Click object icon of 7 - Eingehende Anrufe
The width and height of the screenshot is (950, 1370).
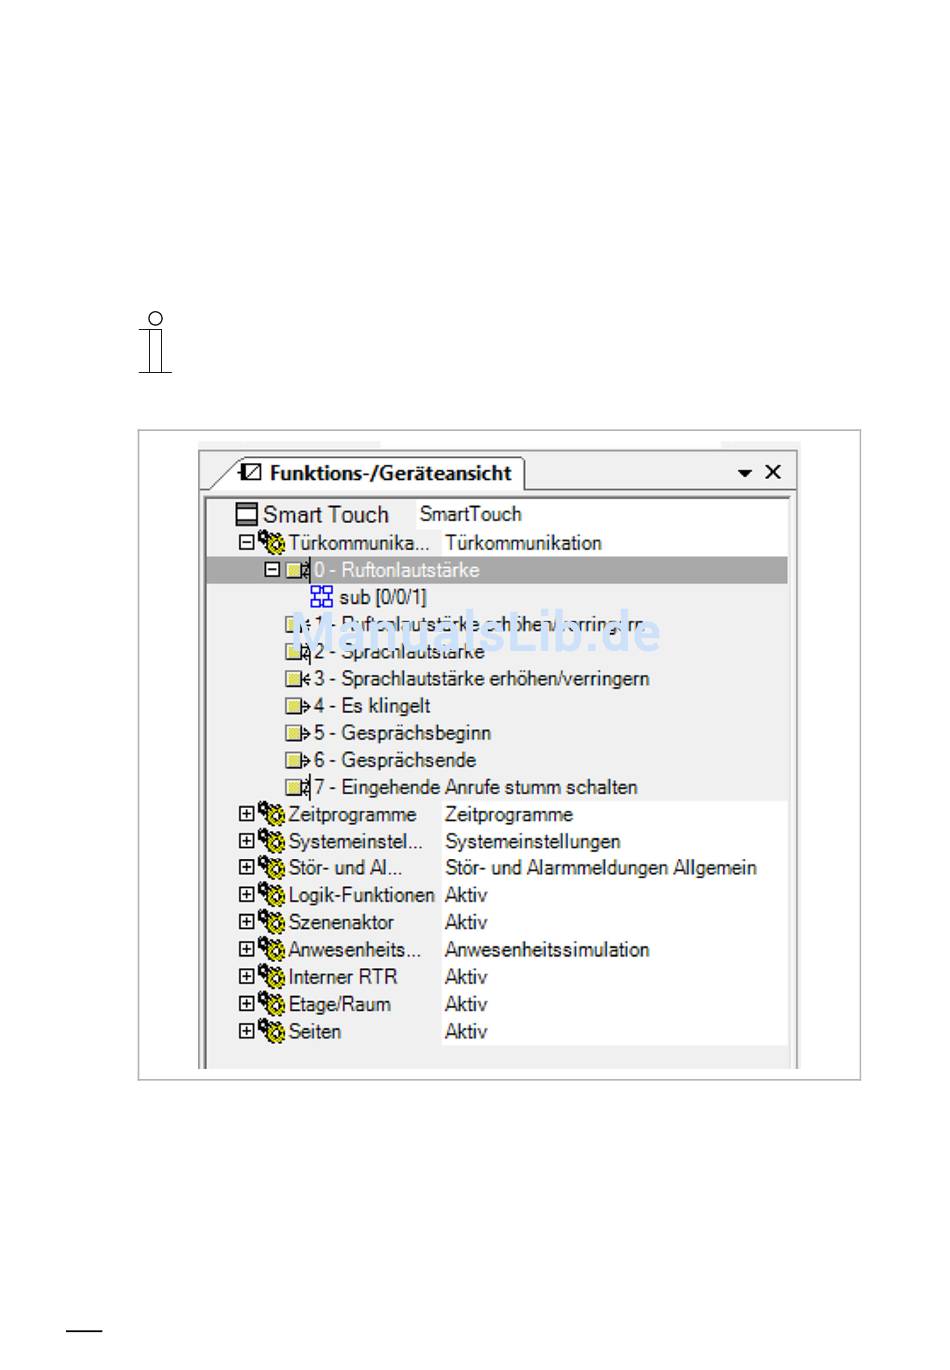pos(298,787)
